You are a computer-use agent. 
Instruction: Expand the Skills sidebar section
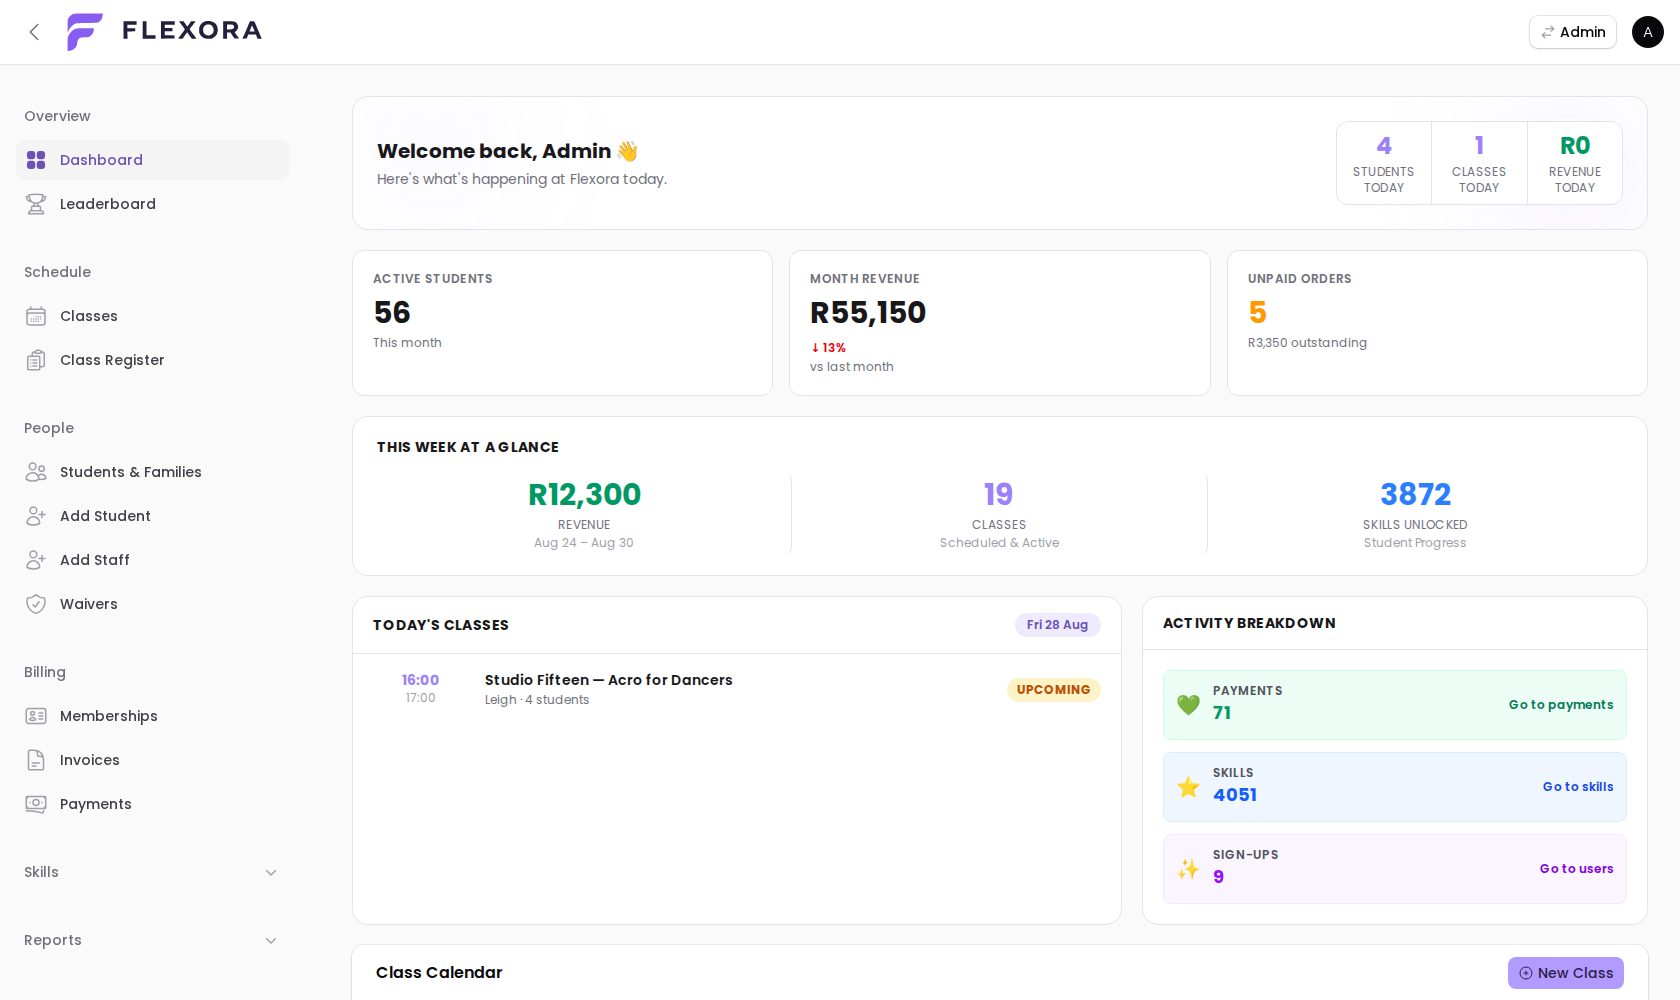(x=152, y=872)
